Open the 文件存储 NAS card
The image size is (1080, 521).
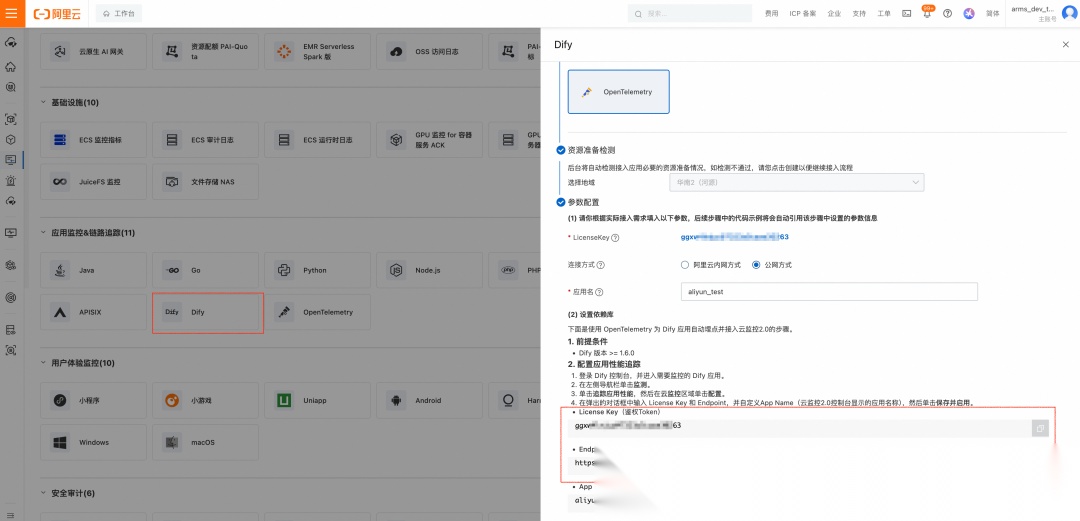(205, 182)
